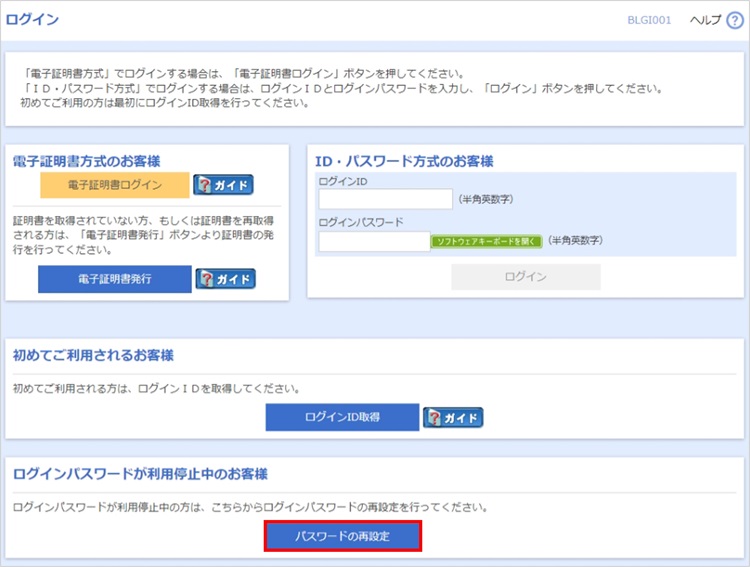Select the ログインパスワードが利用停止中のお客様 heading

140,473
